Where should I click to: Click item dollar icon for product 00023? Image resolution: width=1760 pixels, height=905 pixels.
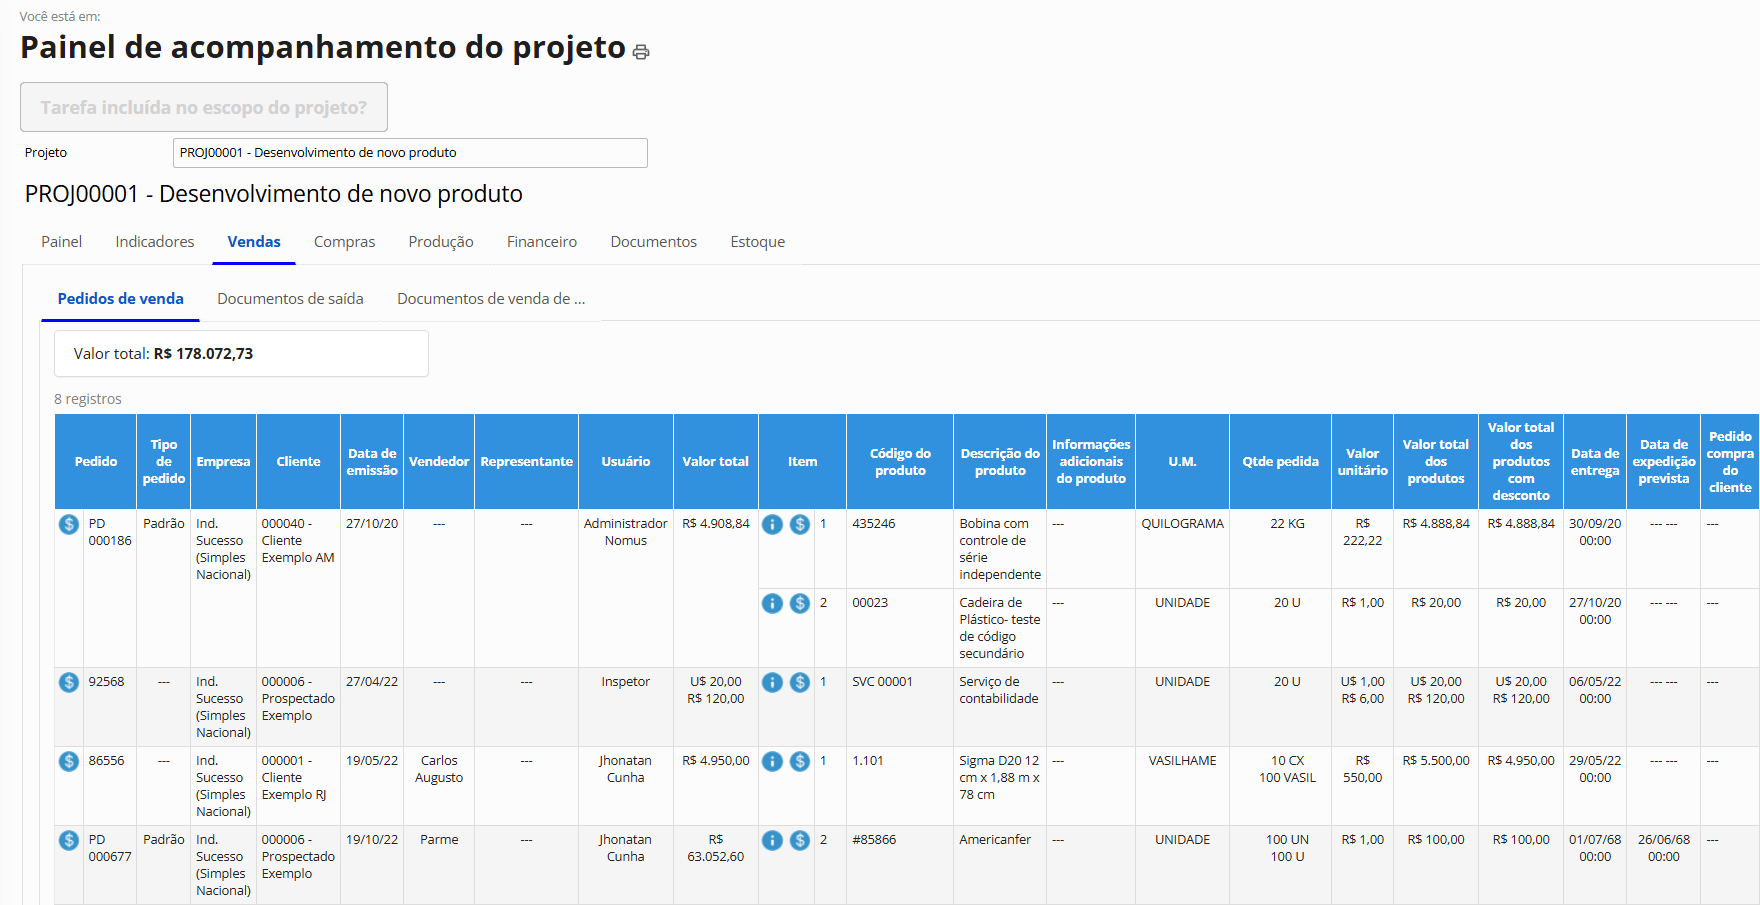coord(800,603)
